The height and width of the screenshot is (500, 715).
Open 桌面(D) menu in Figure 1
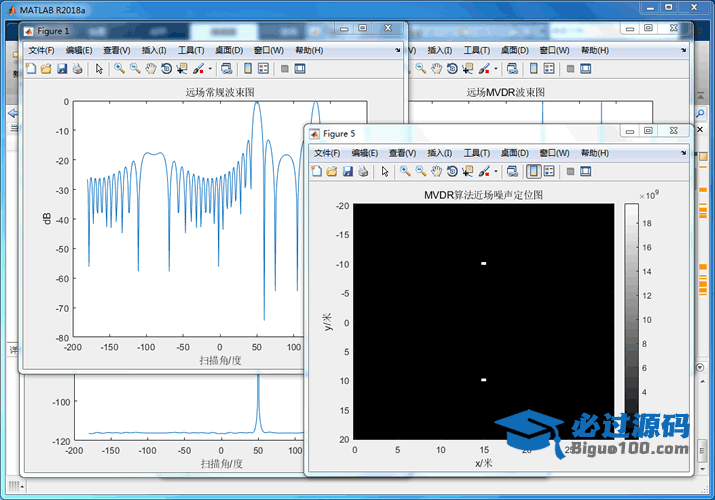(x=229, y=50)
